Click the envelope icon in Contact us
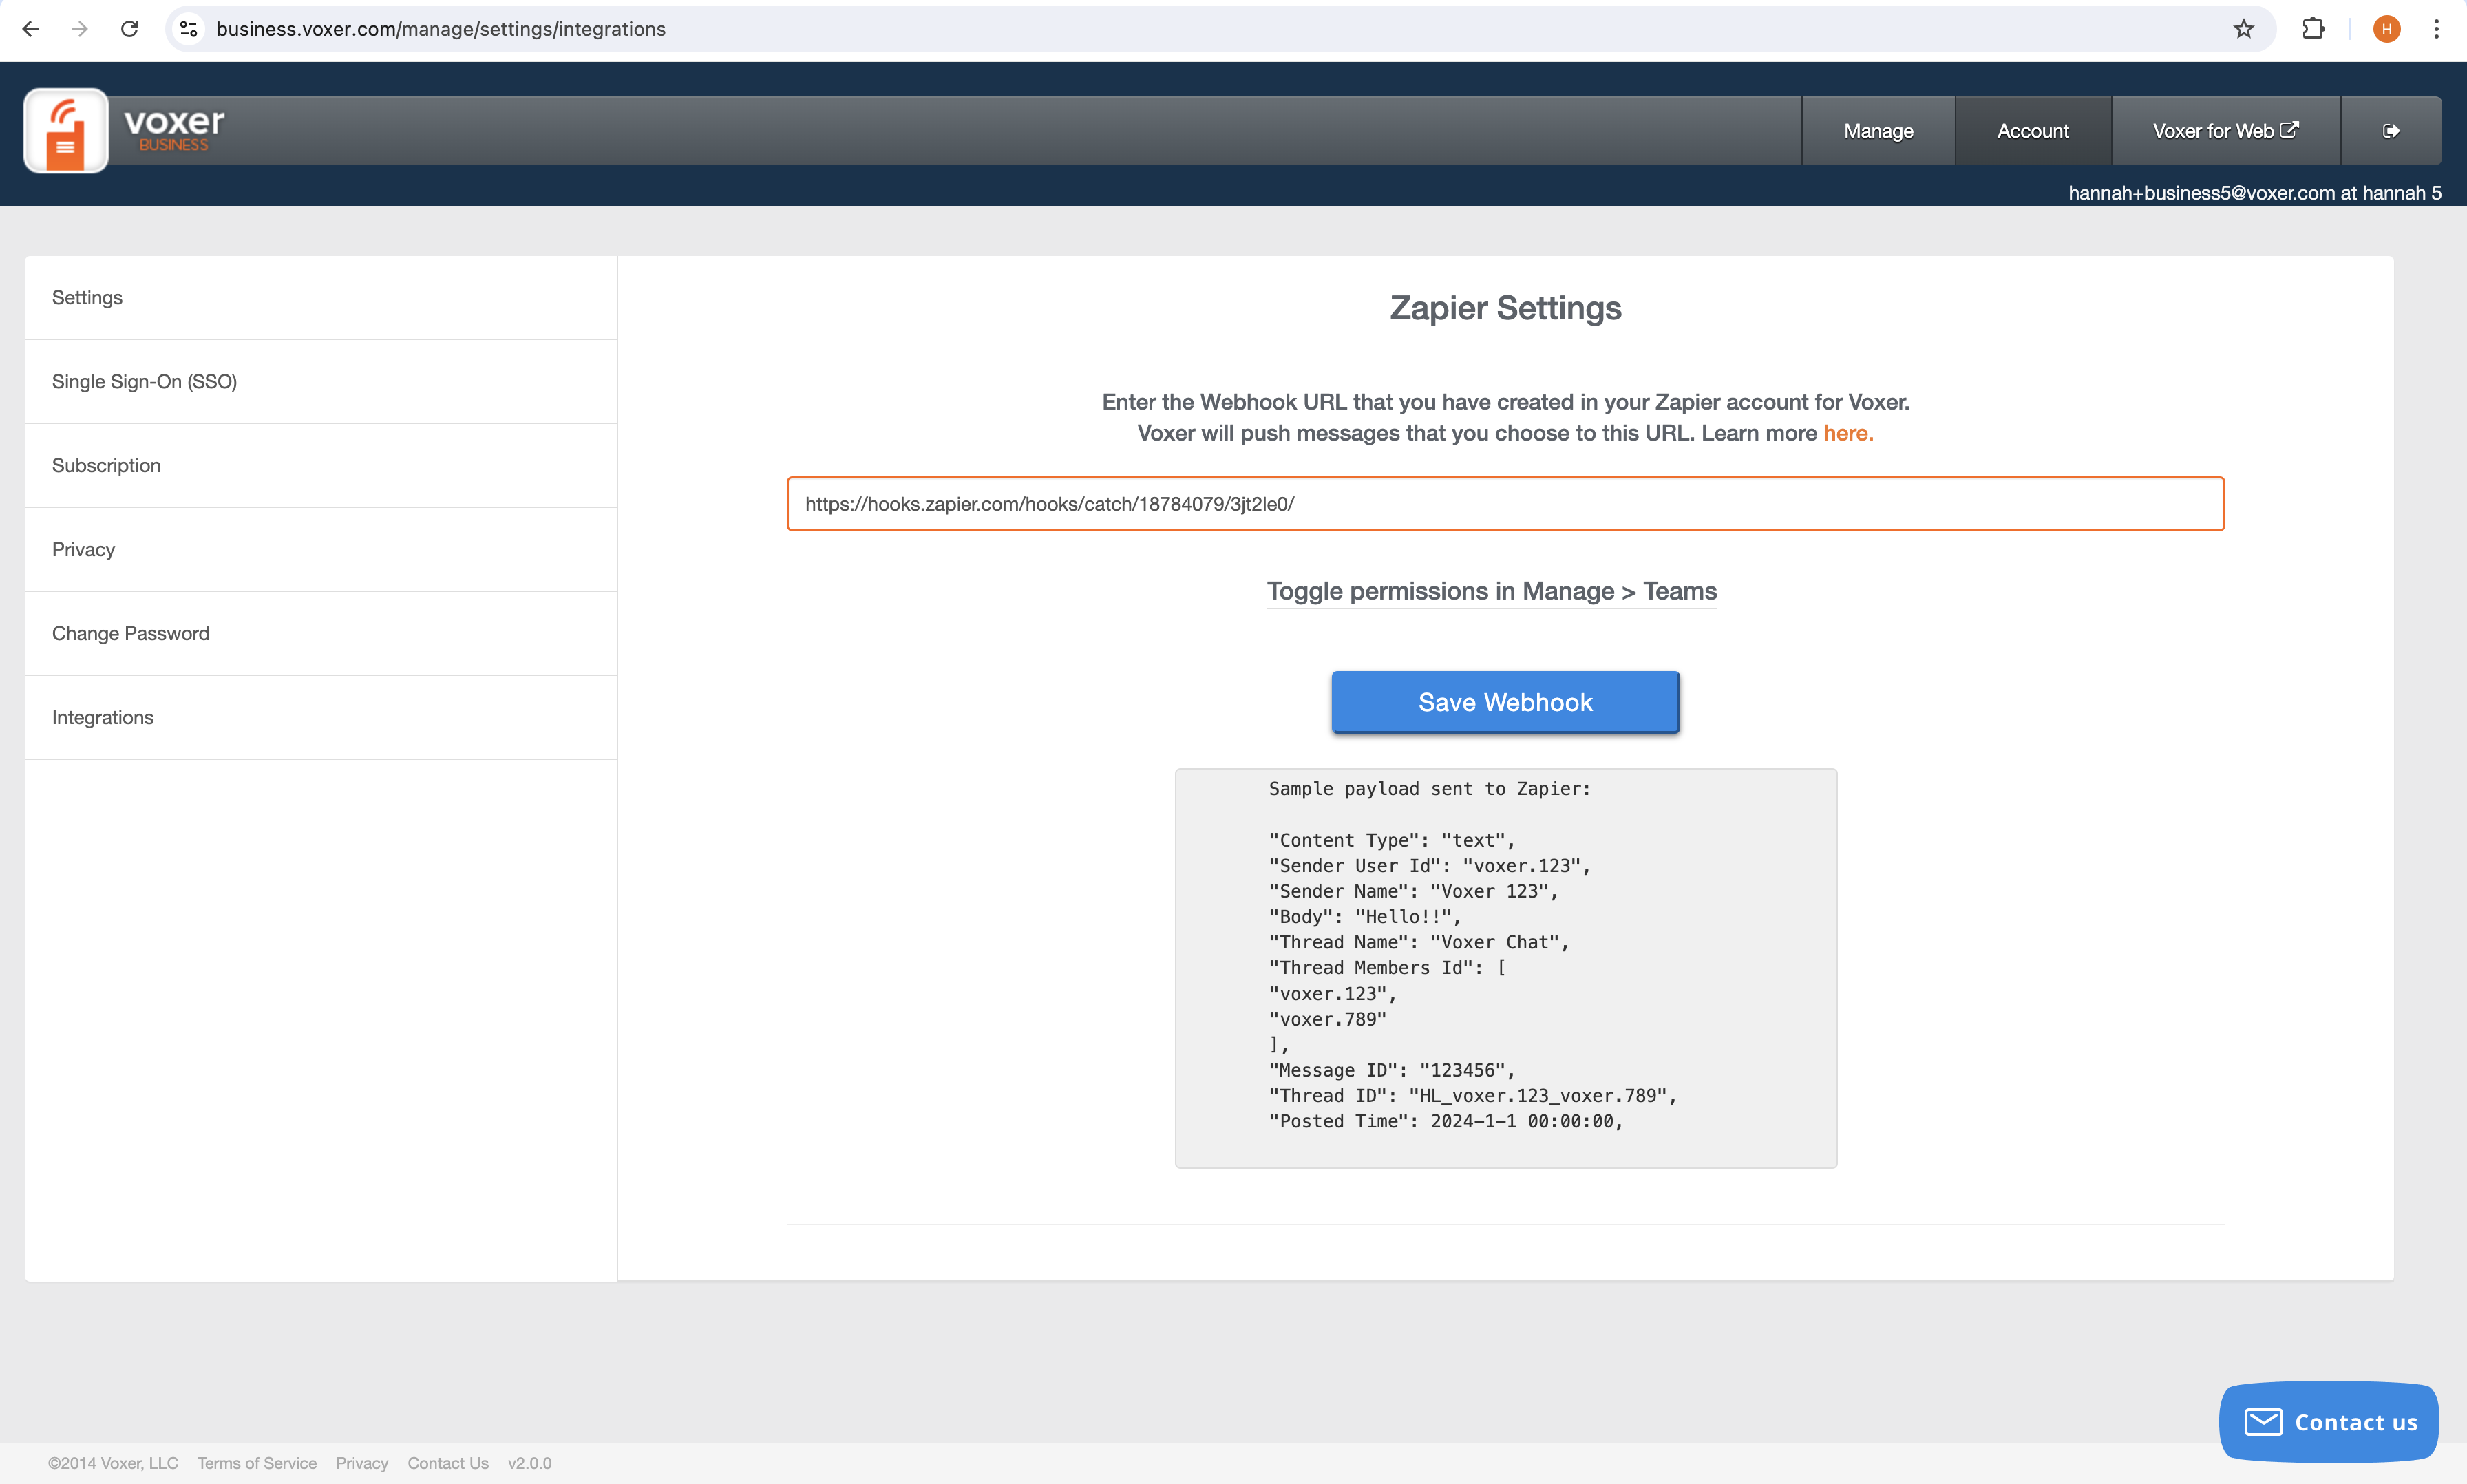Viewport: 2467px width, 1484px height. pyautogui.click(x=2263, y=1421)
